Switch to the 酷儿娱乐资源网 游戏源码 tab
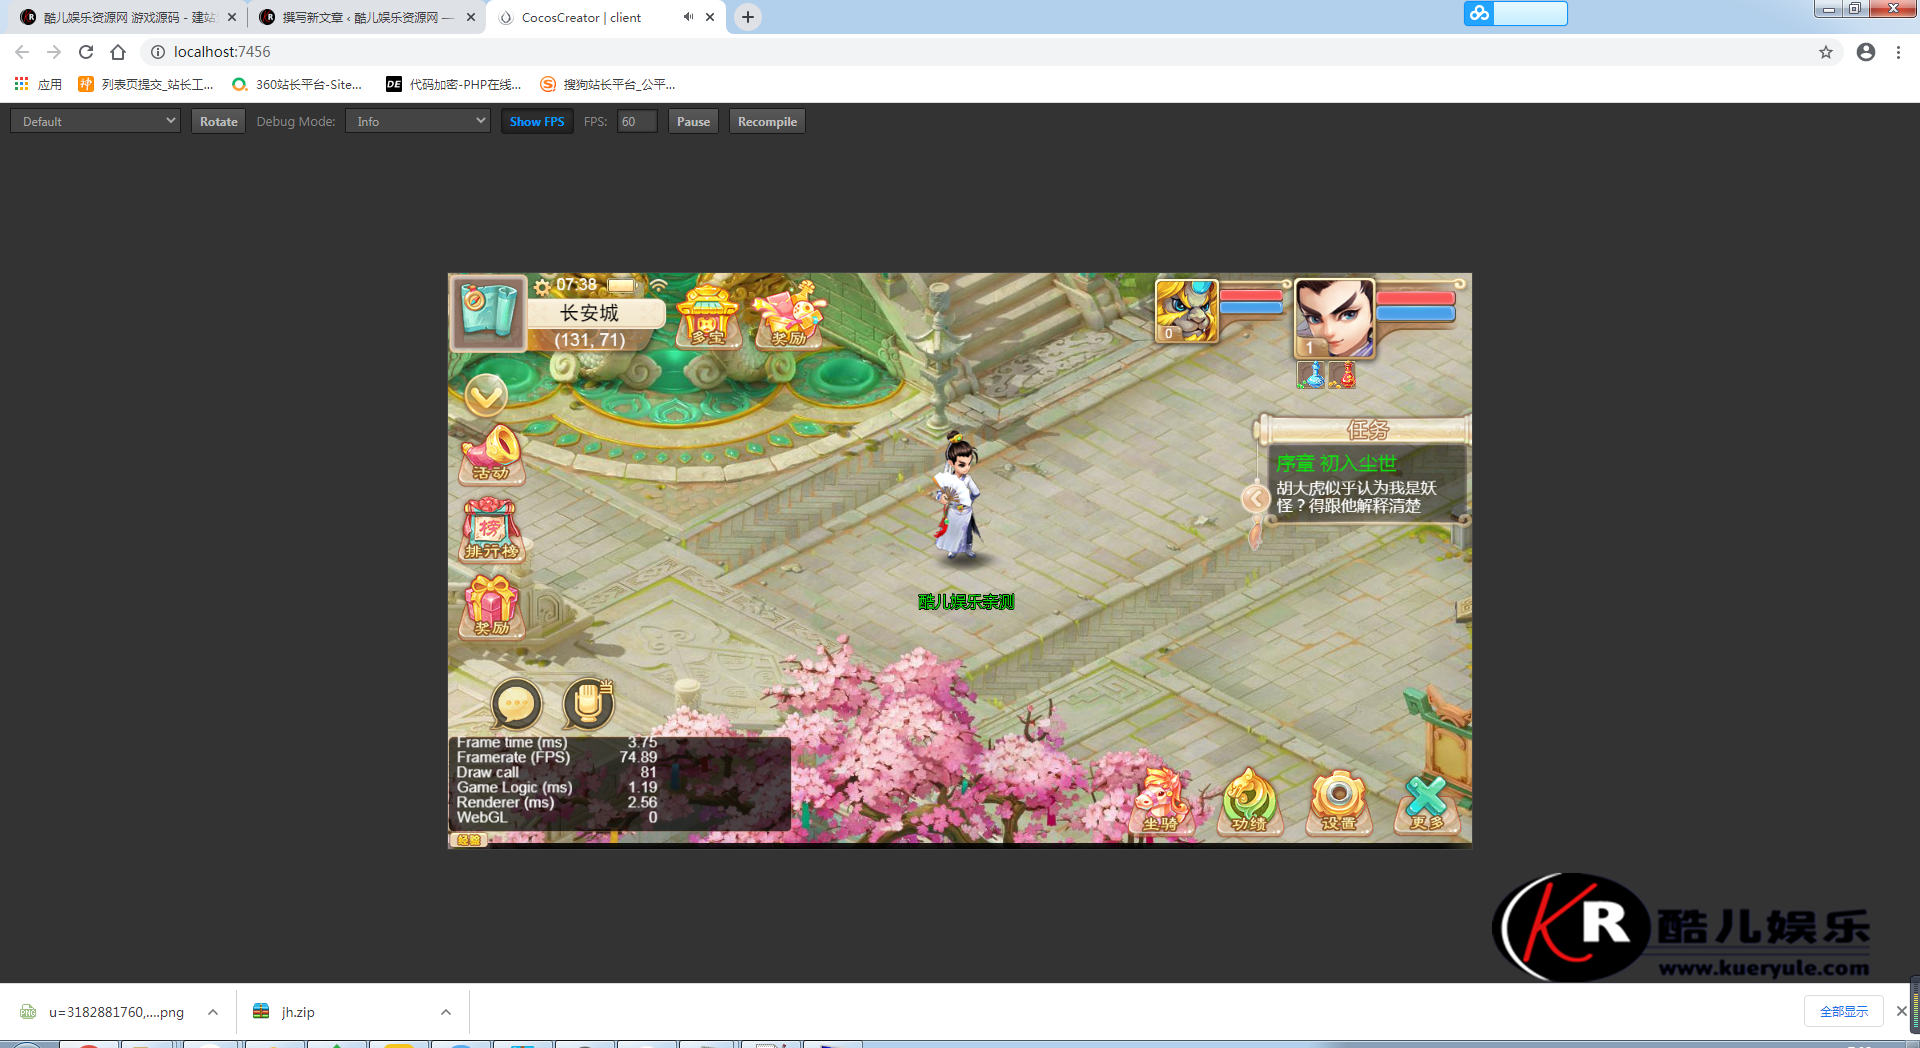Screen dimensions: 1920x1048 coord(128,17)
